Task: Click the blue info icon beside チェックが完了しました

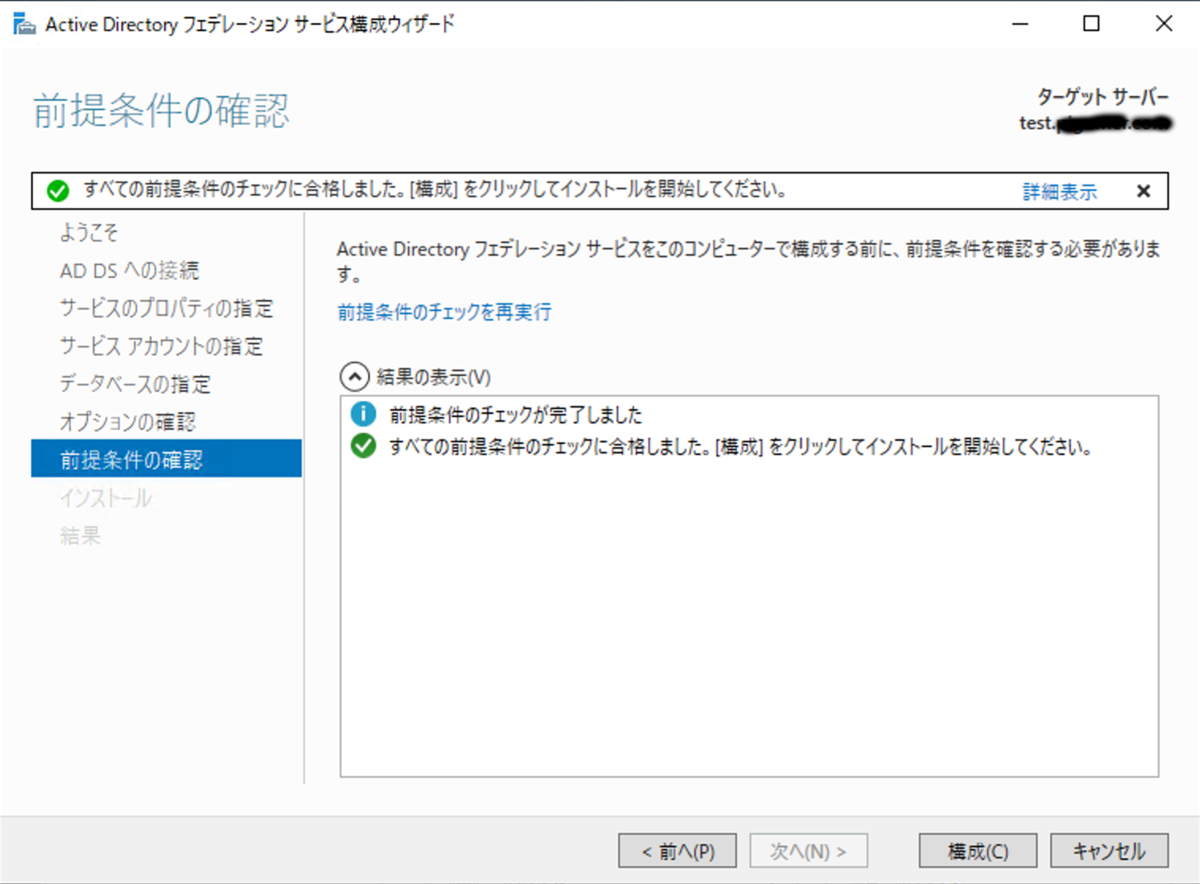Action: (361, 413)
